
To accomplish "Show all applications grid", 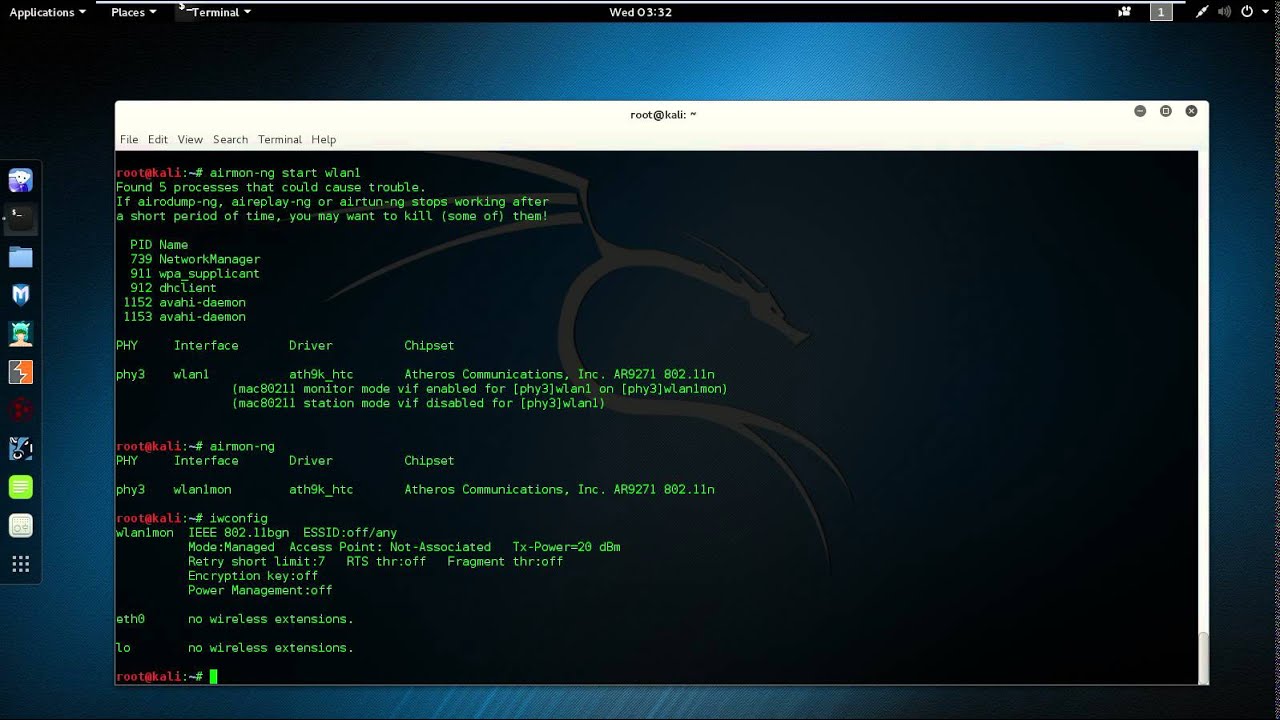I will point(21,564).
